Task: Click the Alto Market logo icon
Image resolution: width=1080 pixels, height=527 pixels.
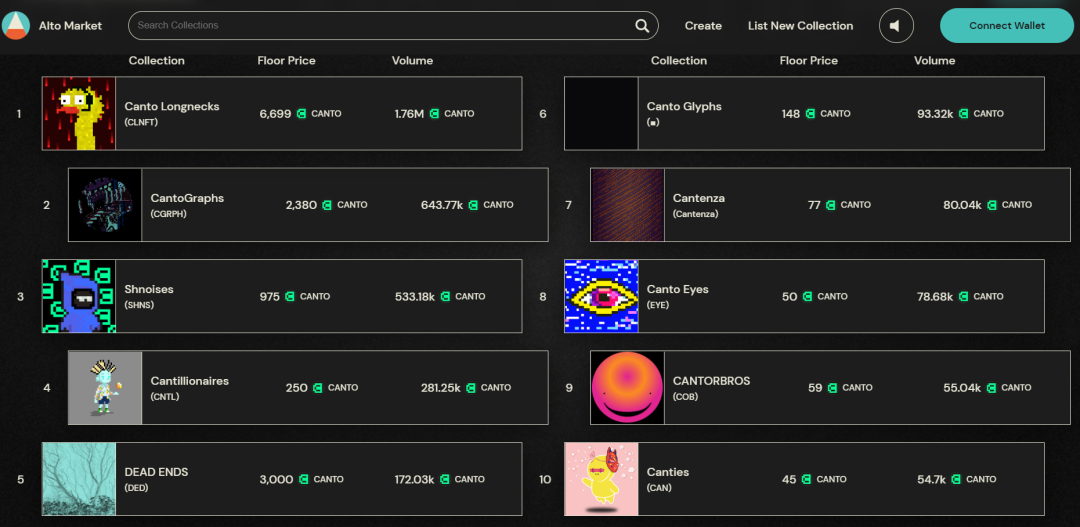Action: (16, 25)
